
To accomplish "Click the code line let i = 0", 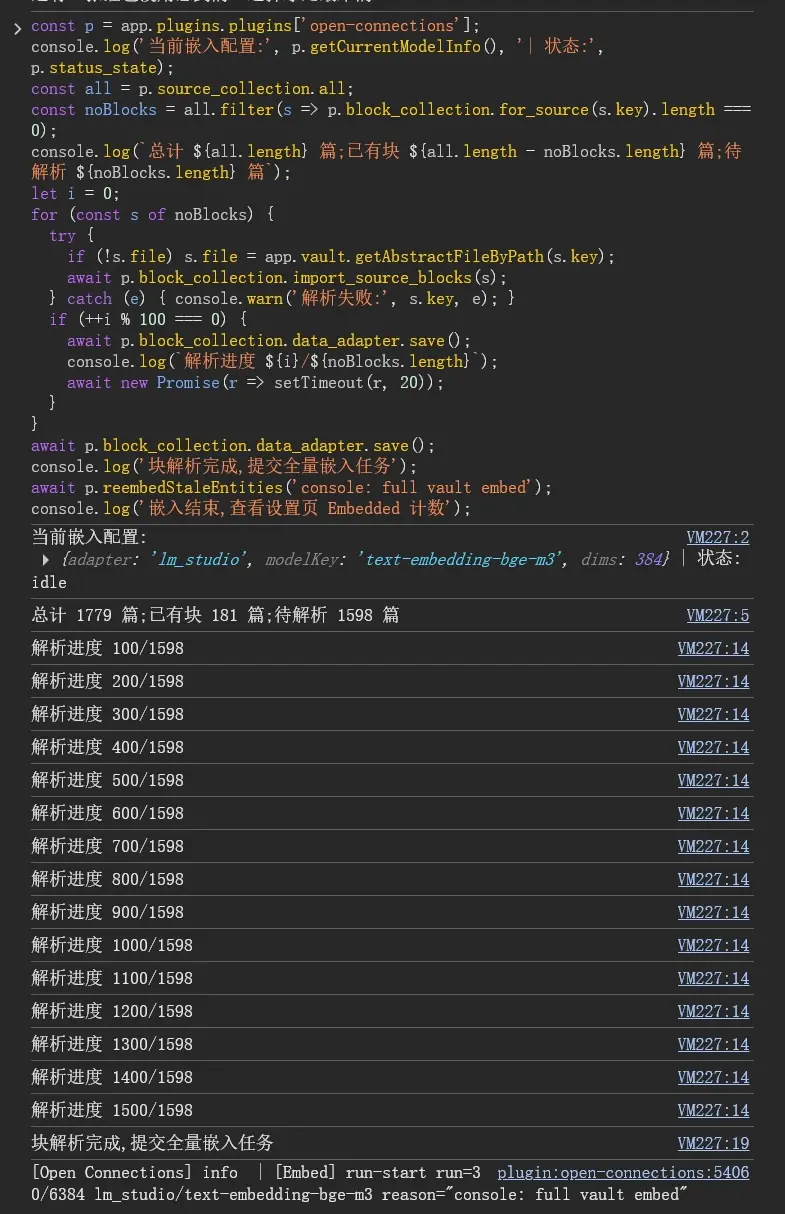I will click(75, 194).
